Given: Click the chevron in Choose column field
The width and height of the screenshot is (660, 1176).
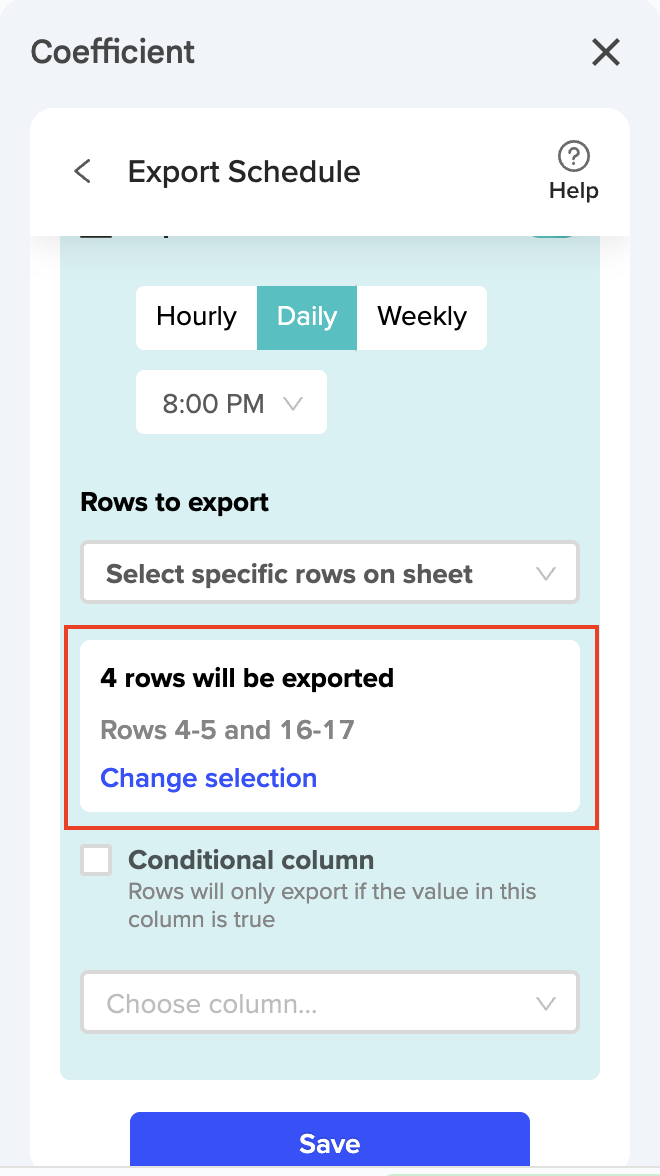Looking at the screenshot, I should click(x=545, y=1003).
